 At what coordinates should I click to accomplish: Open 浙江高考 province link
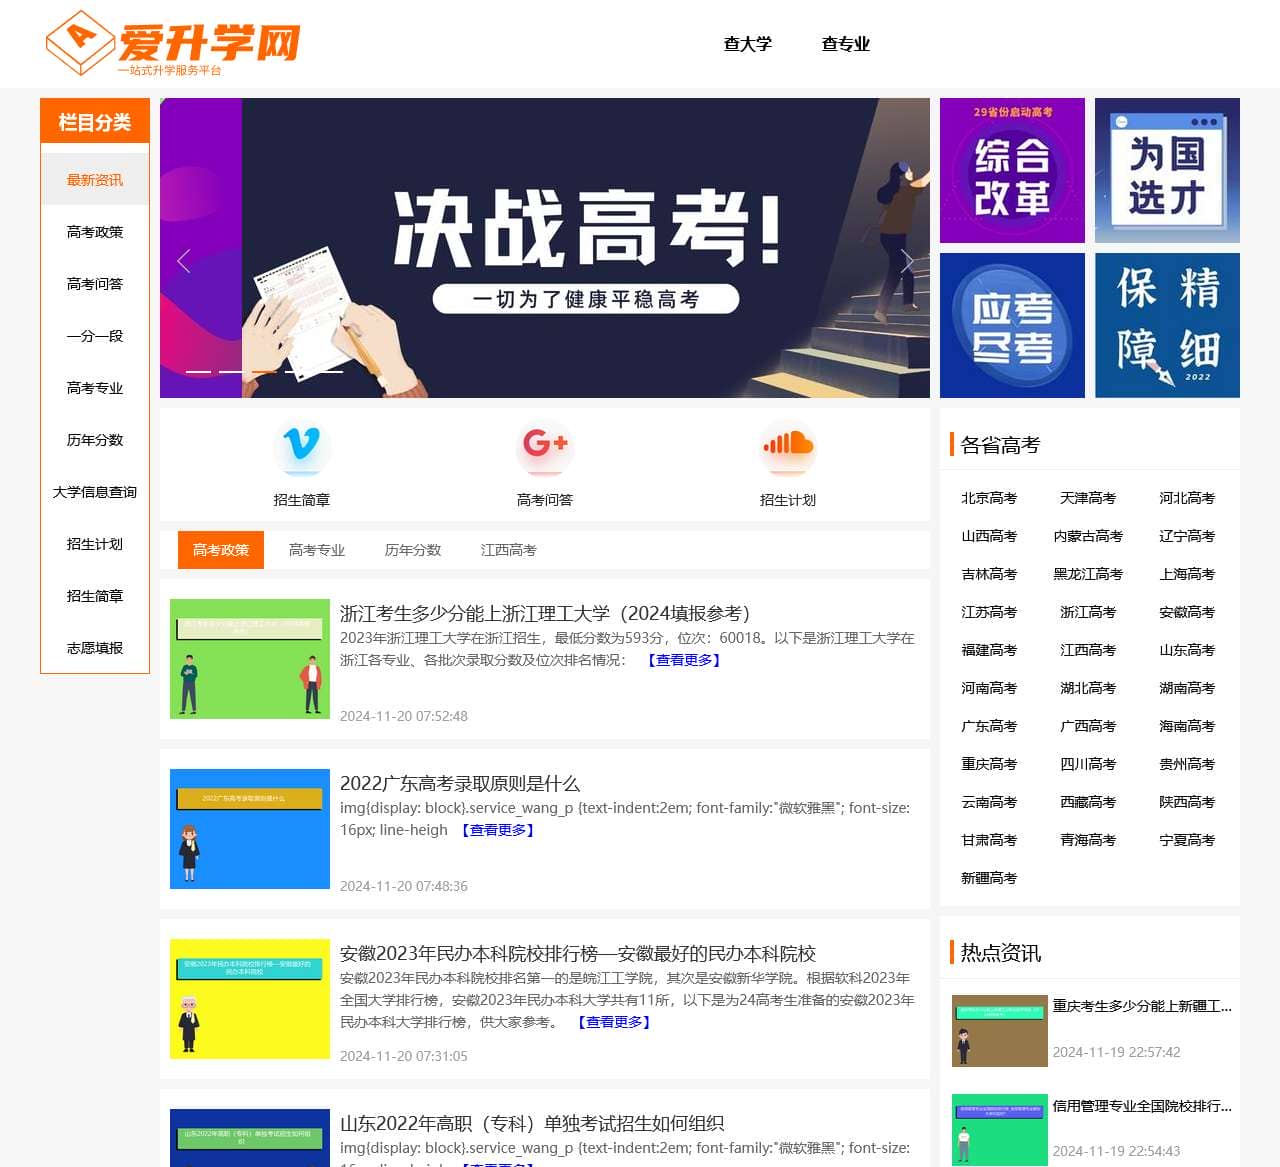(1088, 612)
